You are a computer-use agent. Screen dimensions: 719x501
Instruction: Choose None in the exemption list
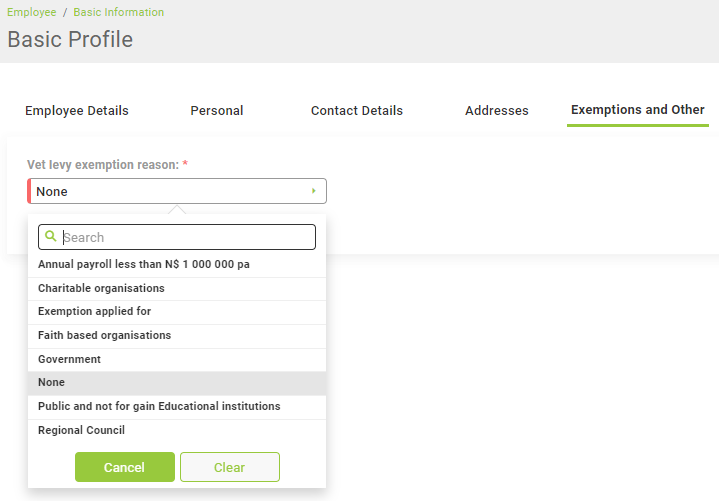click(51, 382)
